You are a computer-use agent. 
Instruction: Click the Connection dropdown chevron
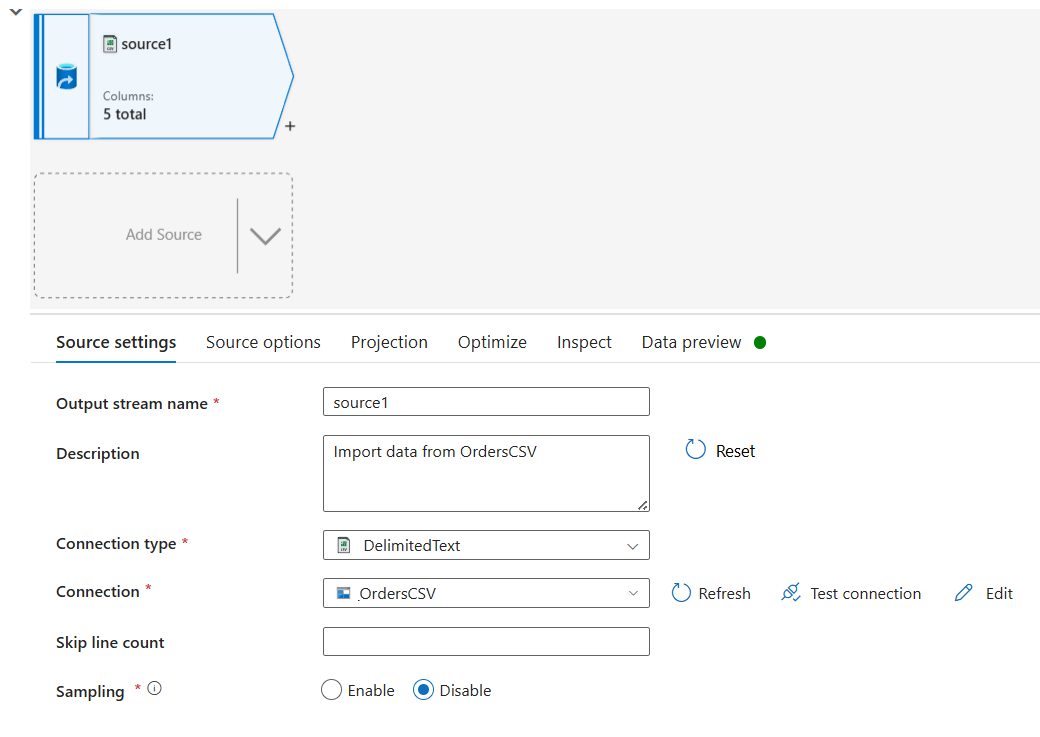pyautogui.click(x=633, y=594)
